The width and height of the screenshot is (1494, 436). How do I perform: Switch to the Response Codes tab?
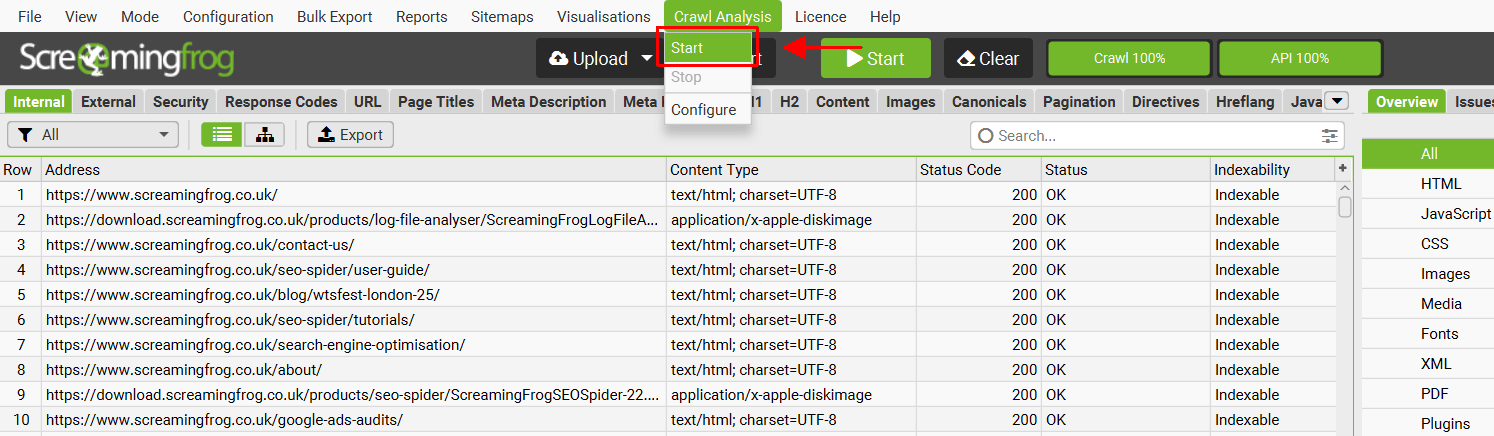[281, 102]
